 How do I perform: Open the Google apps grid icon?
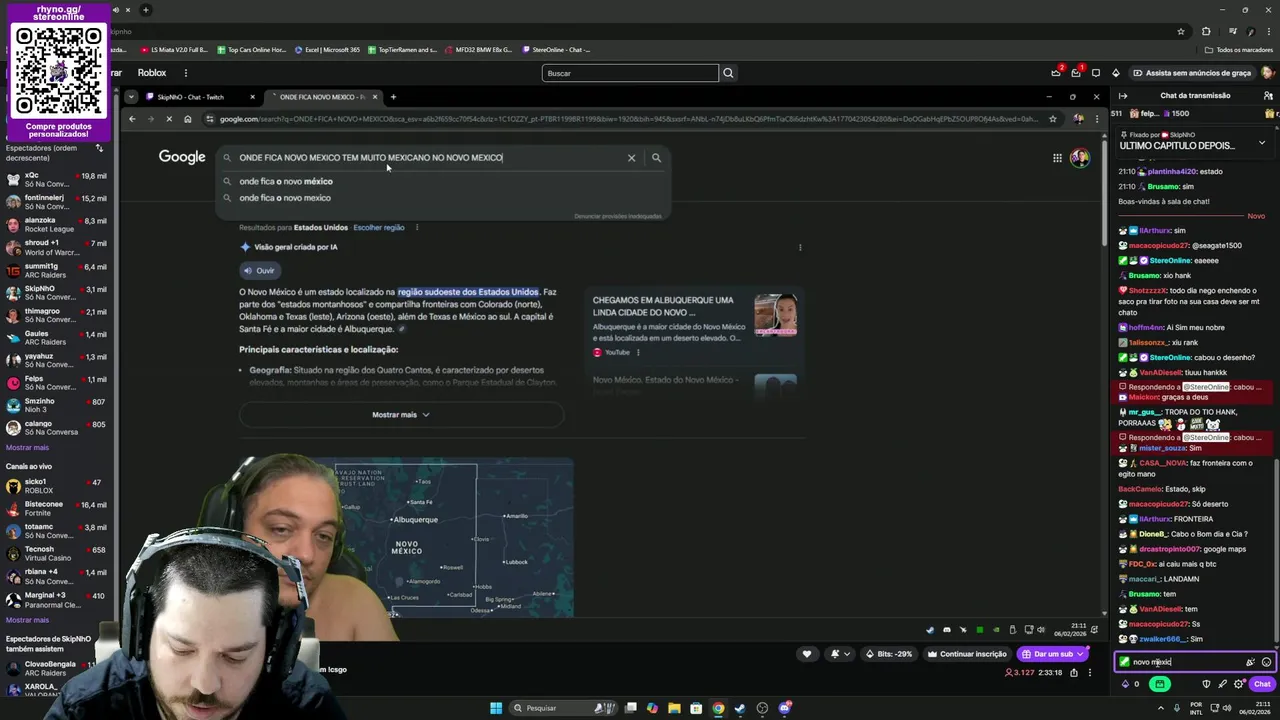coord(1057,158)
